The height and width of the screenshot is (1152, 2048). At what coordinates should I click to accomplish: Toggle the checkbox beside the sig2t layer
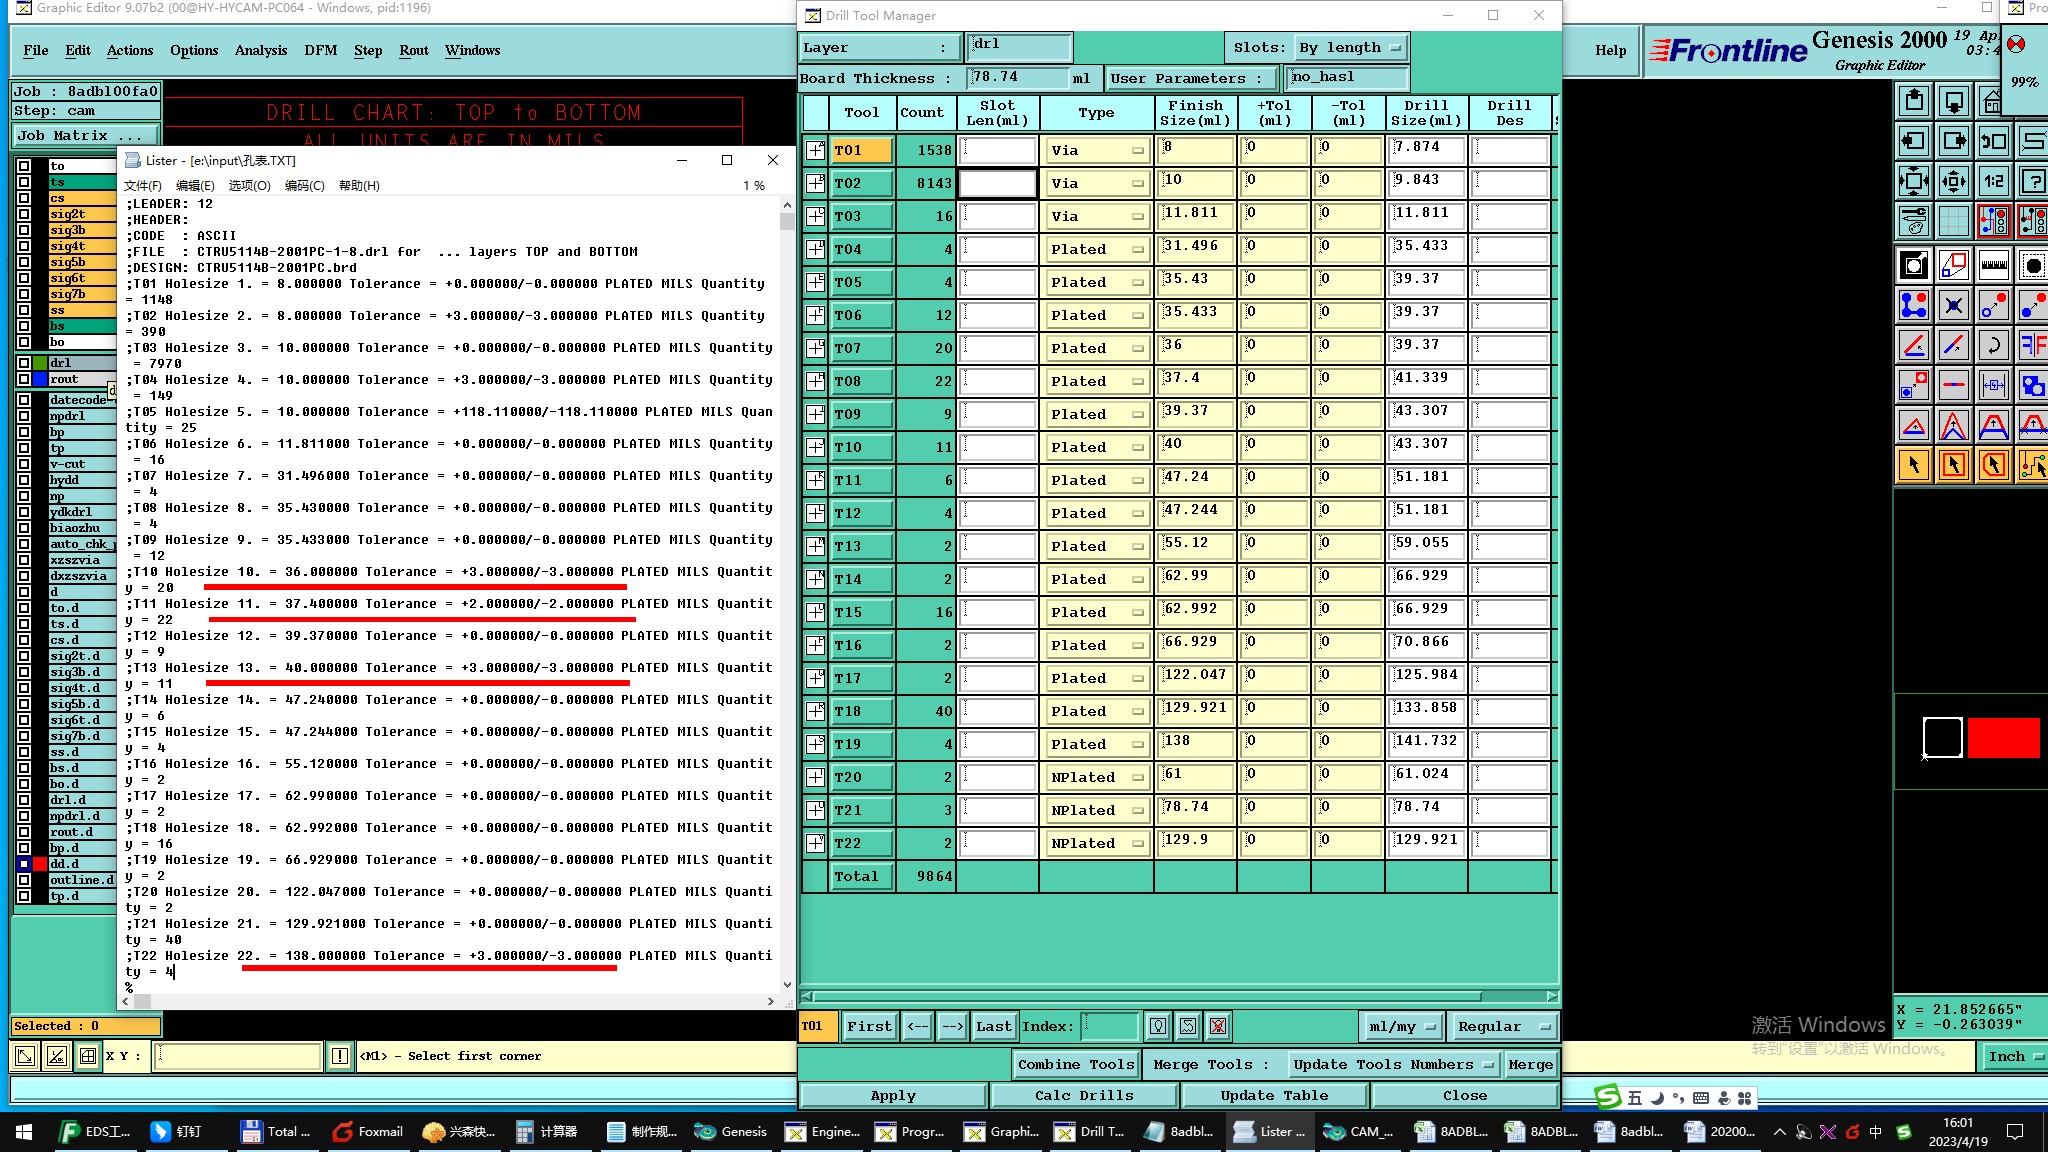pos(24,214)
